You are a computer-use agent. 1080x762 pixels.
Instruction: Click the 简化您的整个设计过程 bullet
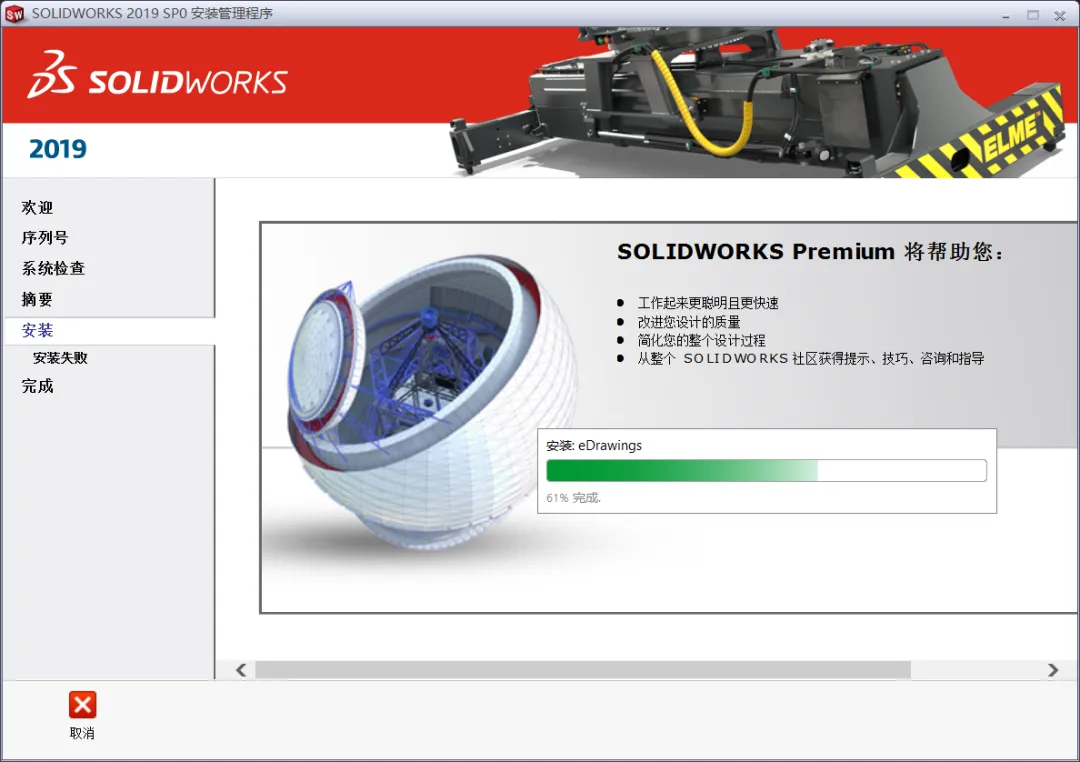click(701, 340)
